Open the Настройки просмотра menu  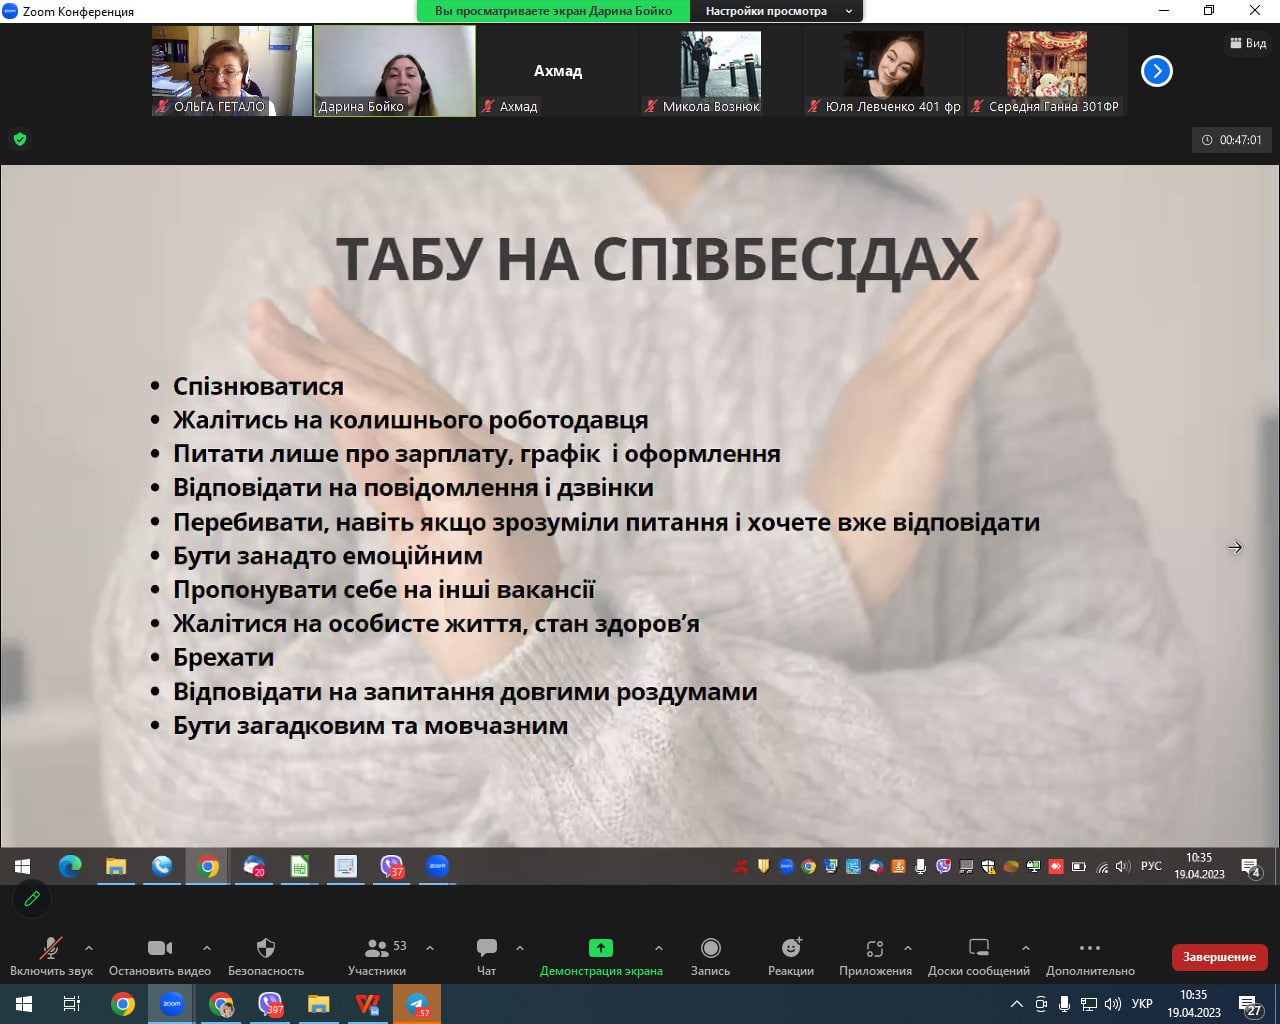pos(779,11)
